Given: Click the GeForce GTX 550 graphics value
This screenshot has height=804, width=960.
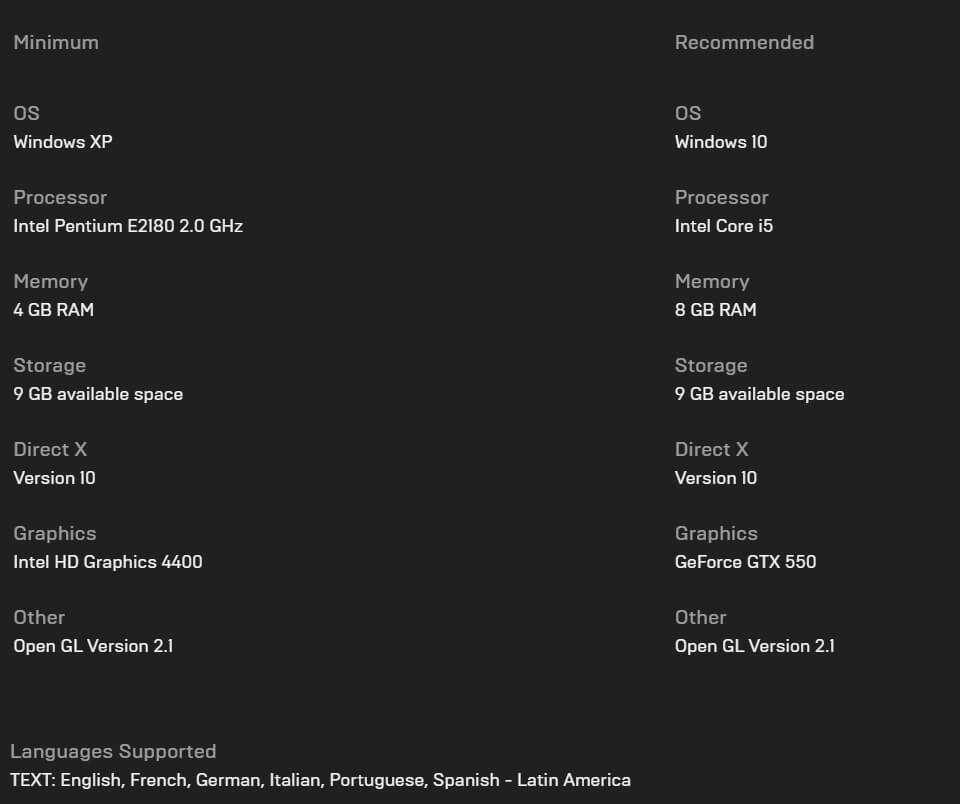Looking at the screenshot, I should coord(745,562).
